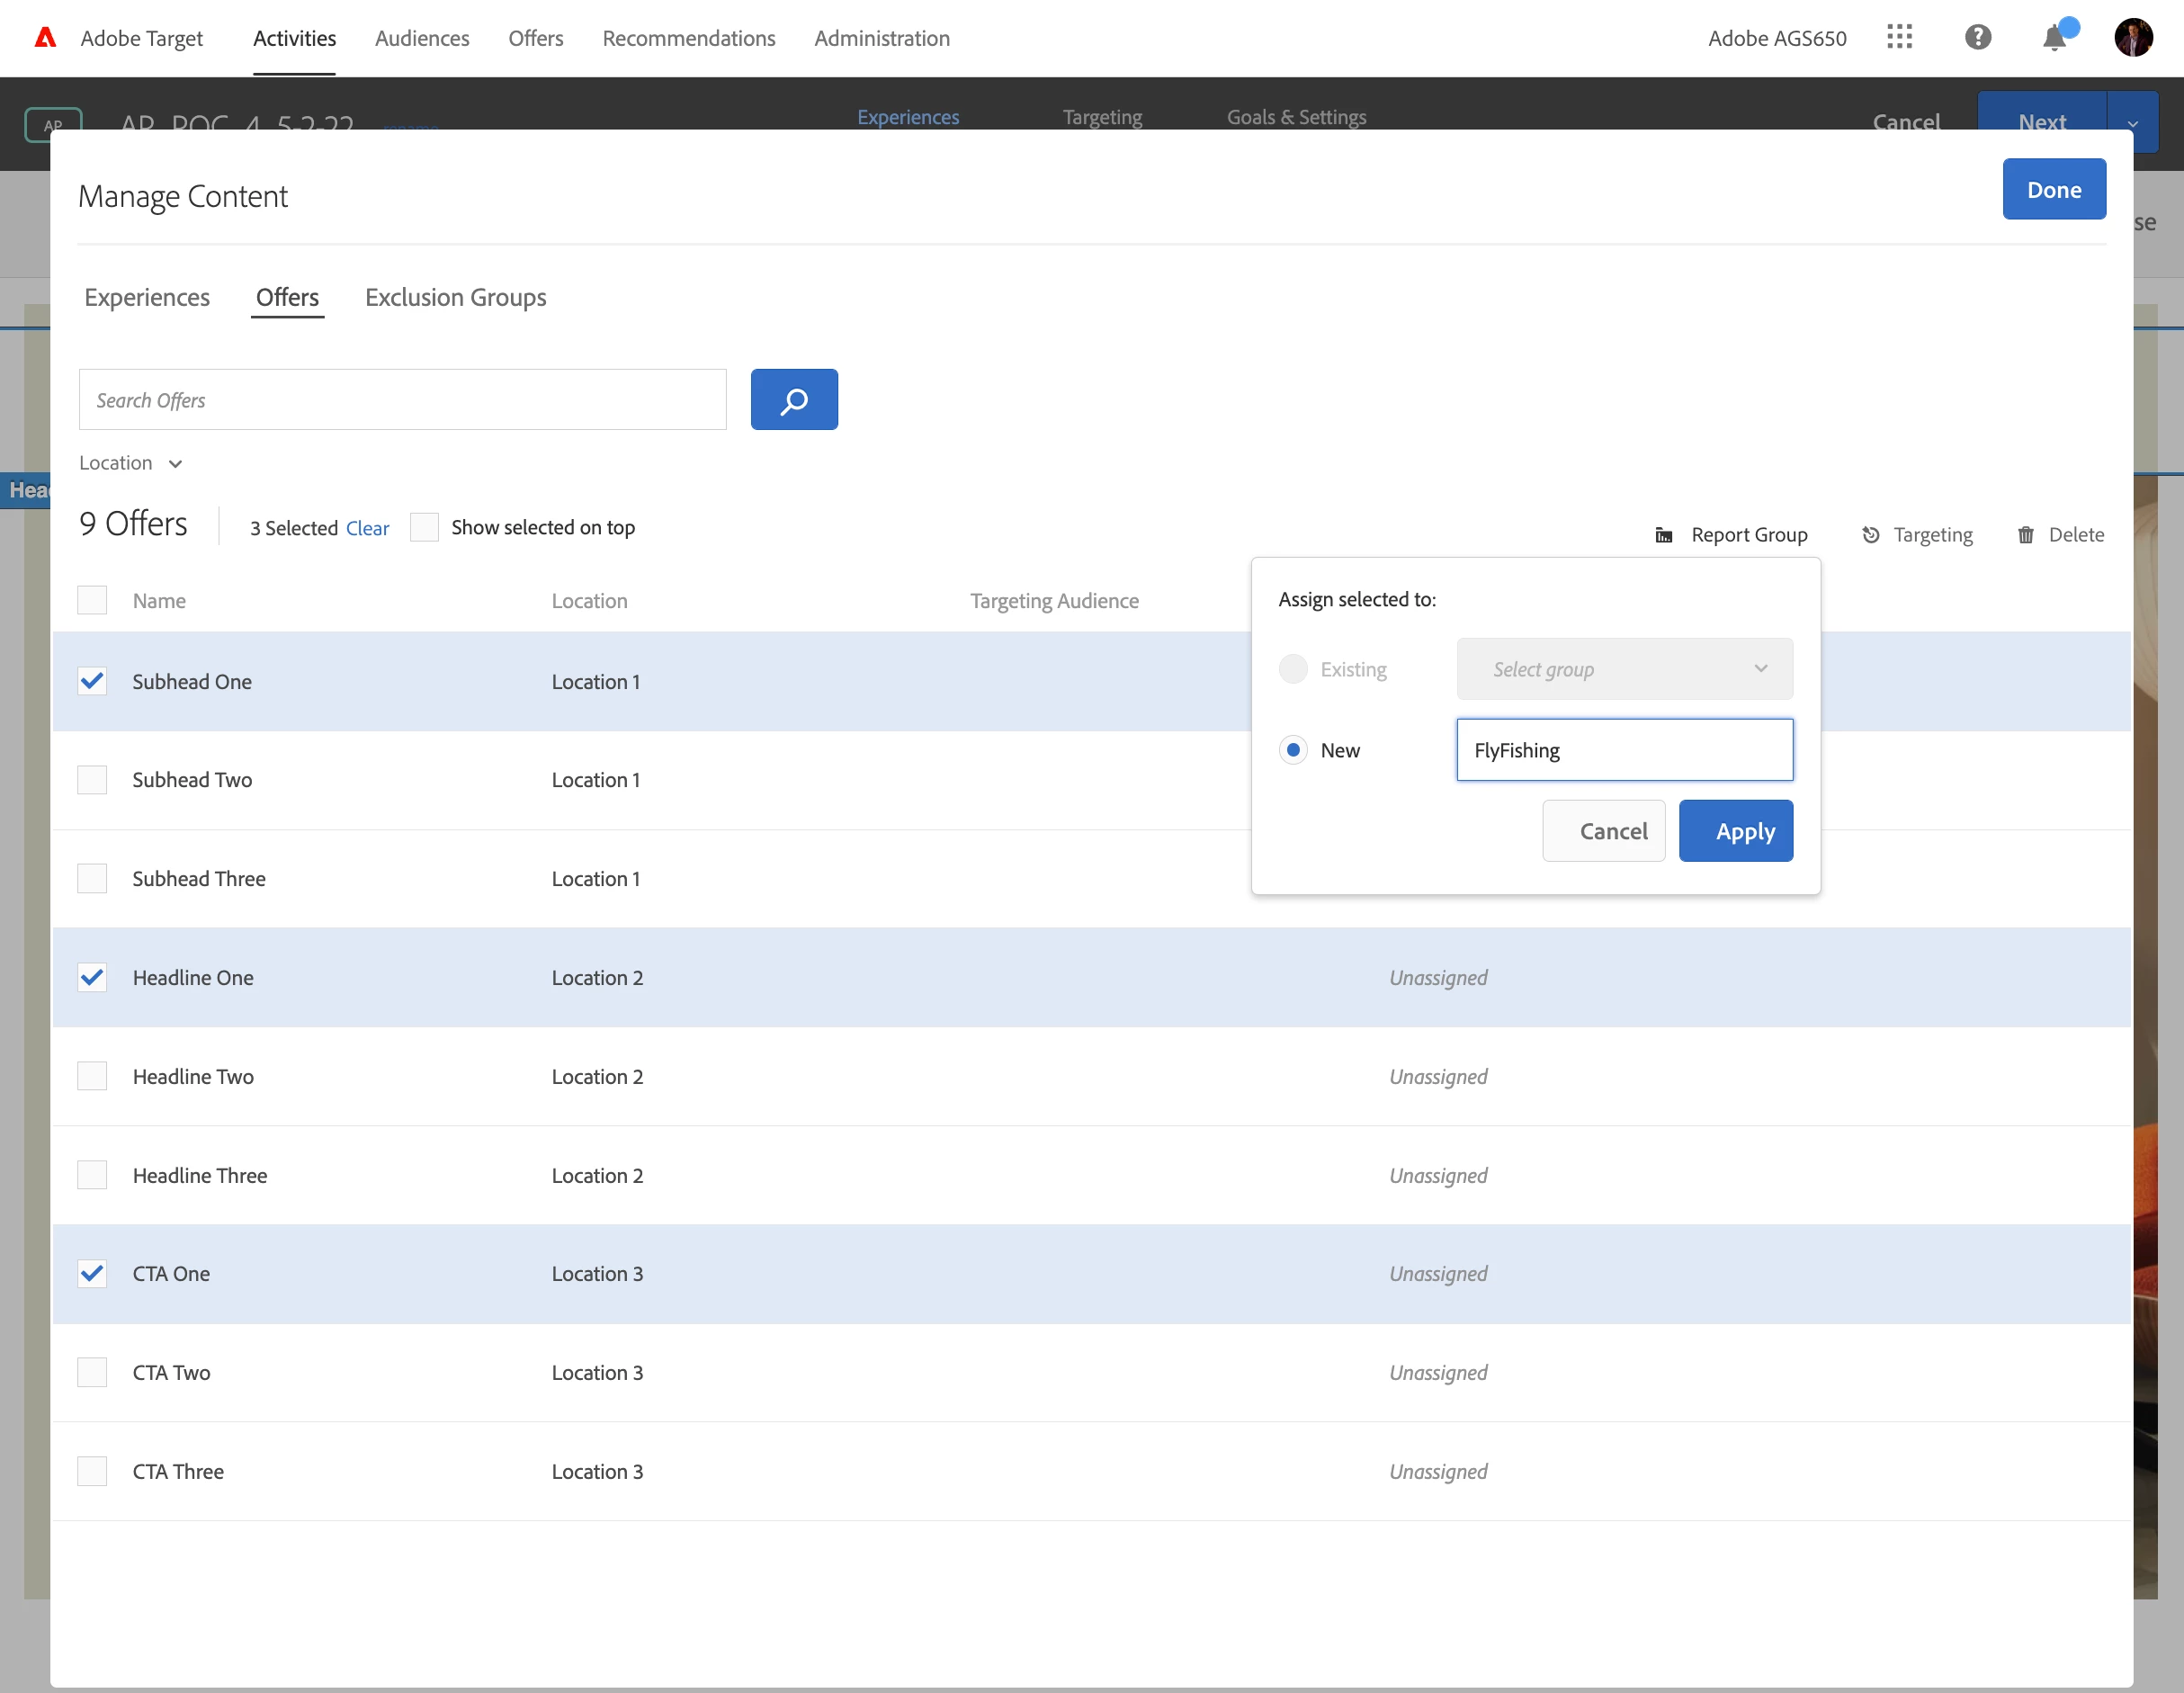This screenshot has height=1693, width=2184.
Task: Click Apply to assign the report group
Action: [x=1735, y=831]
